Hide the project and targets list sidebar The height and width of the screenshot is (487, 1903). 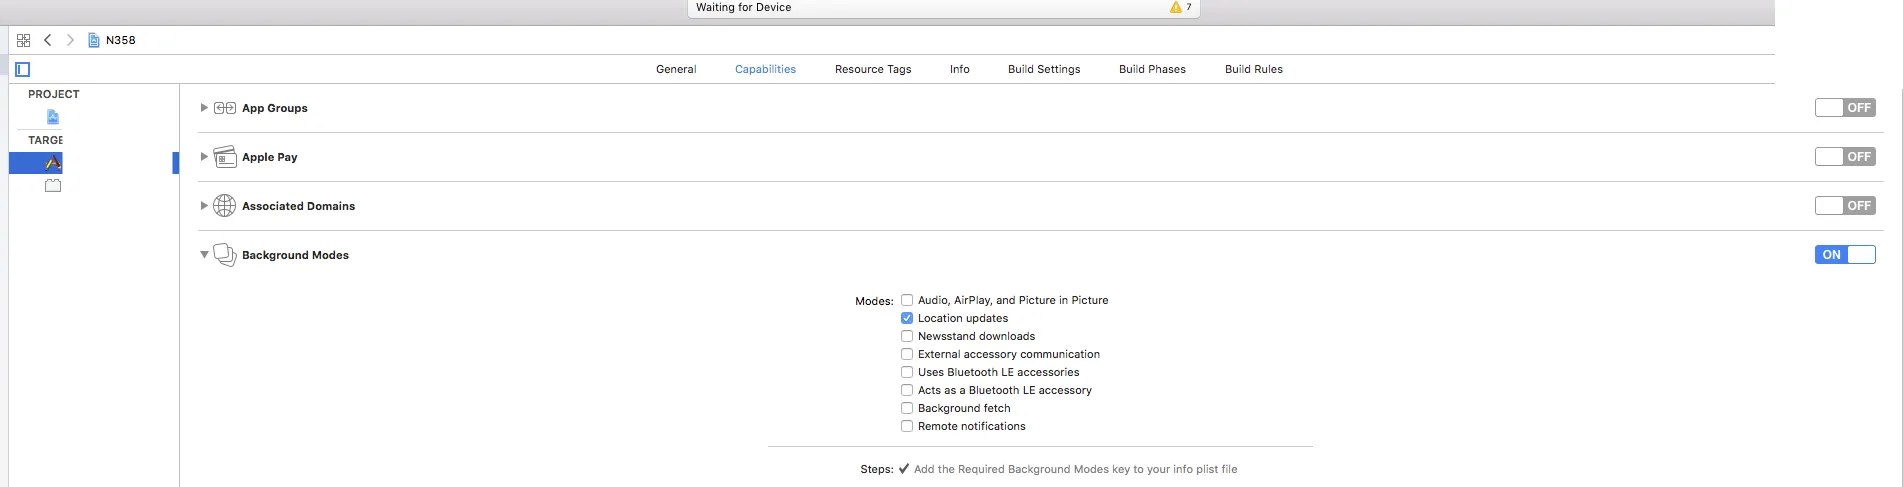click(x=23, y=69)
